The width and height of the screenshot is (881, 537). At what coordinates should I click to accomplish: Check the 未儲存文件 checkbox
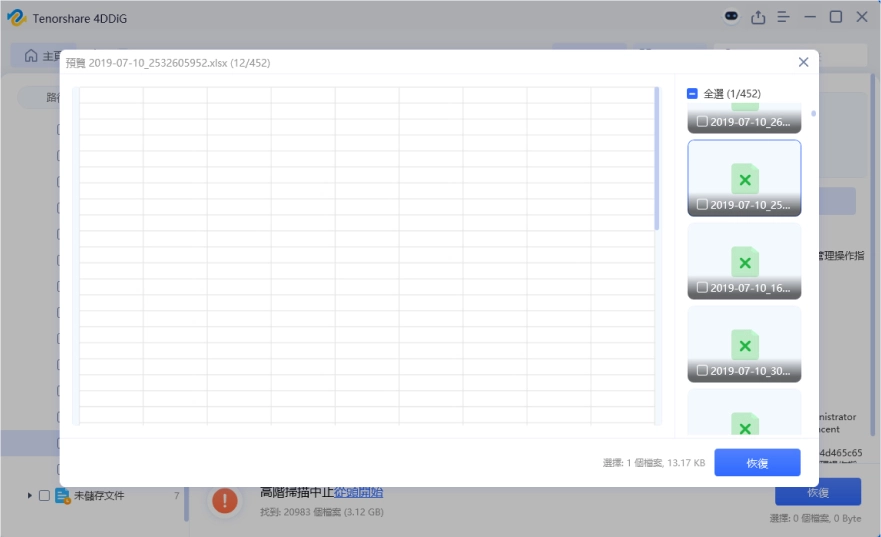coord(44,495)
